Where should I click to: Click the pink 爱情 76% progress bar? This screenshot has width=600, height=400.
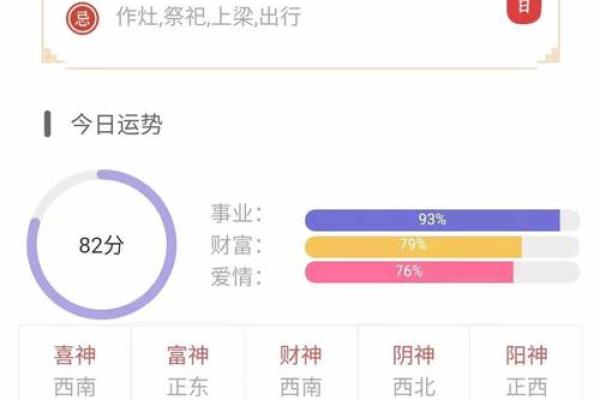tap(409, 272)
